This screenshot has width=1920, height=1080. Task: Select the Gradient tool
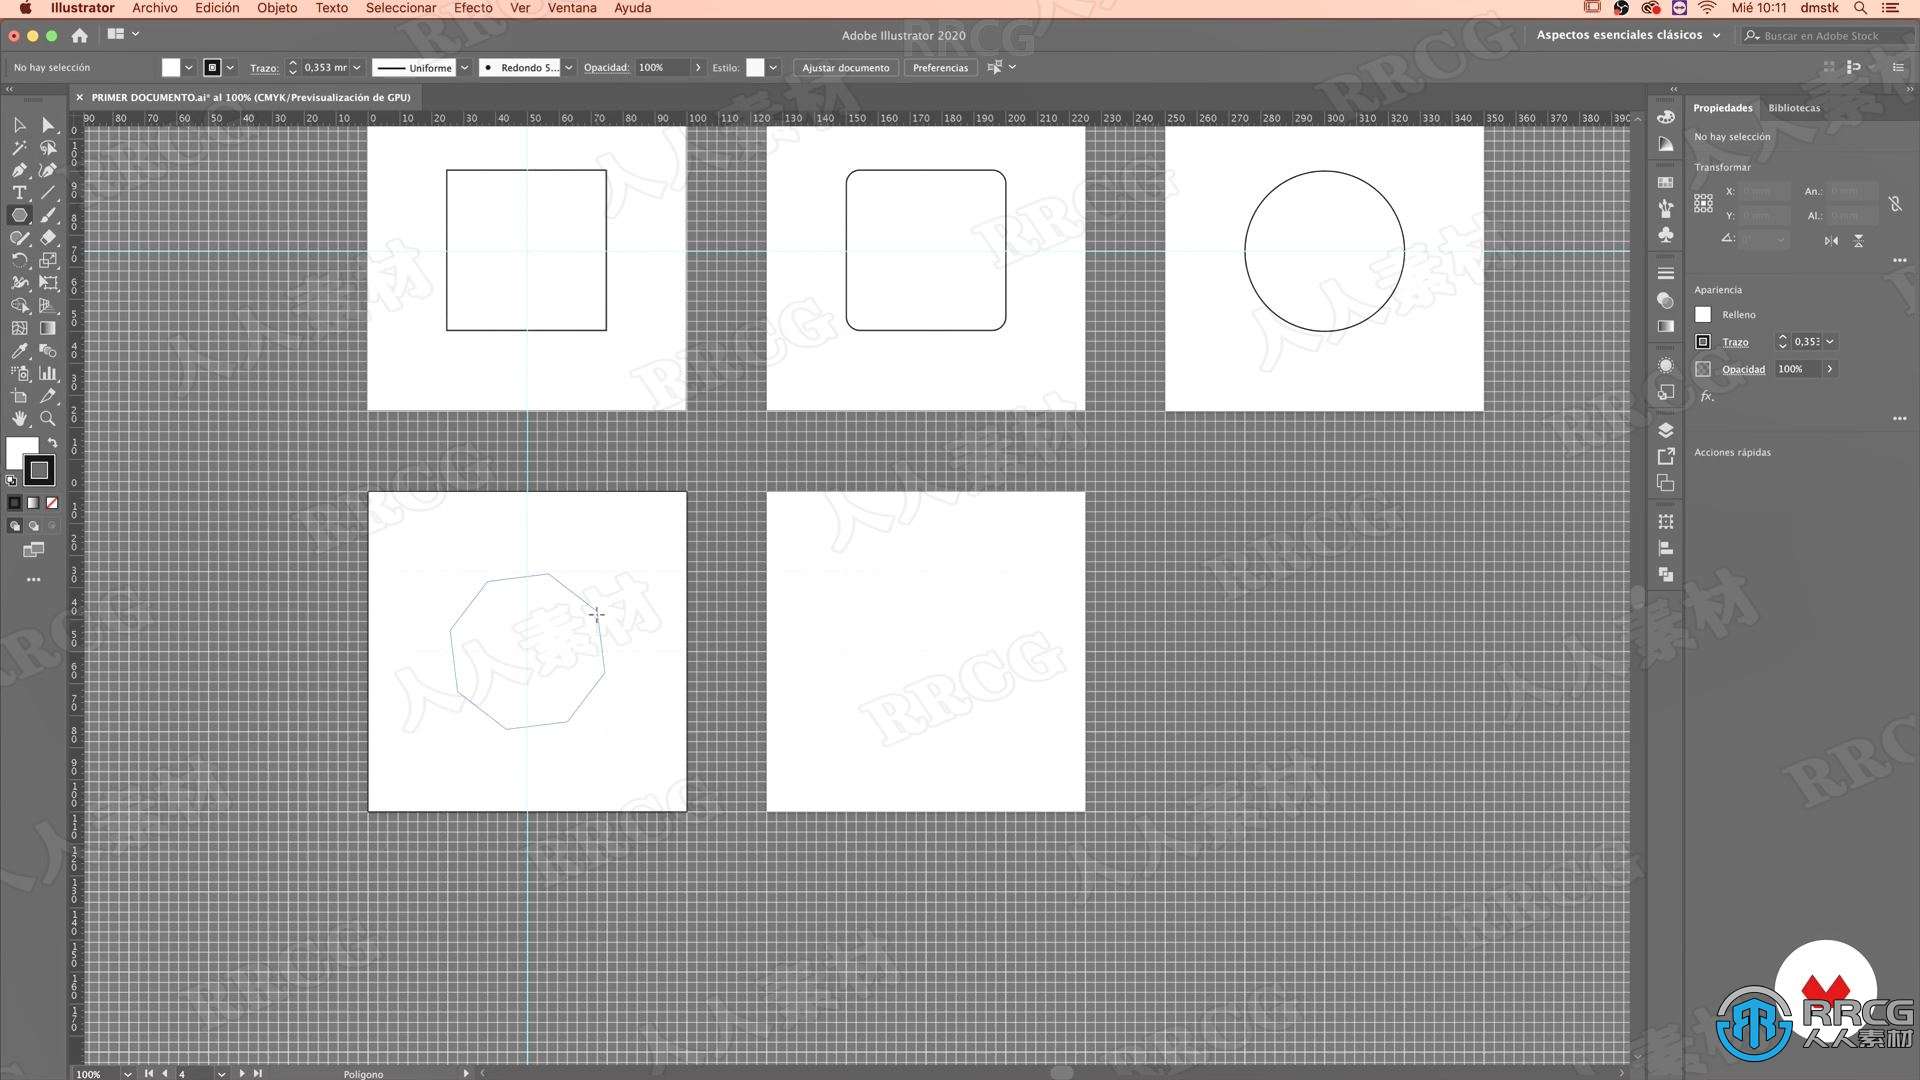[x=48, y=328]
